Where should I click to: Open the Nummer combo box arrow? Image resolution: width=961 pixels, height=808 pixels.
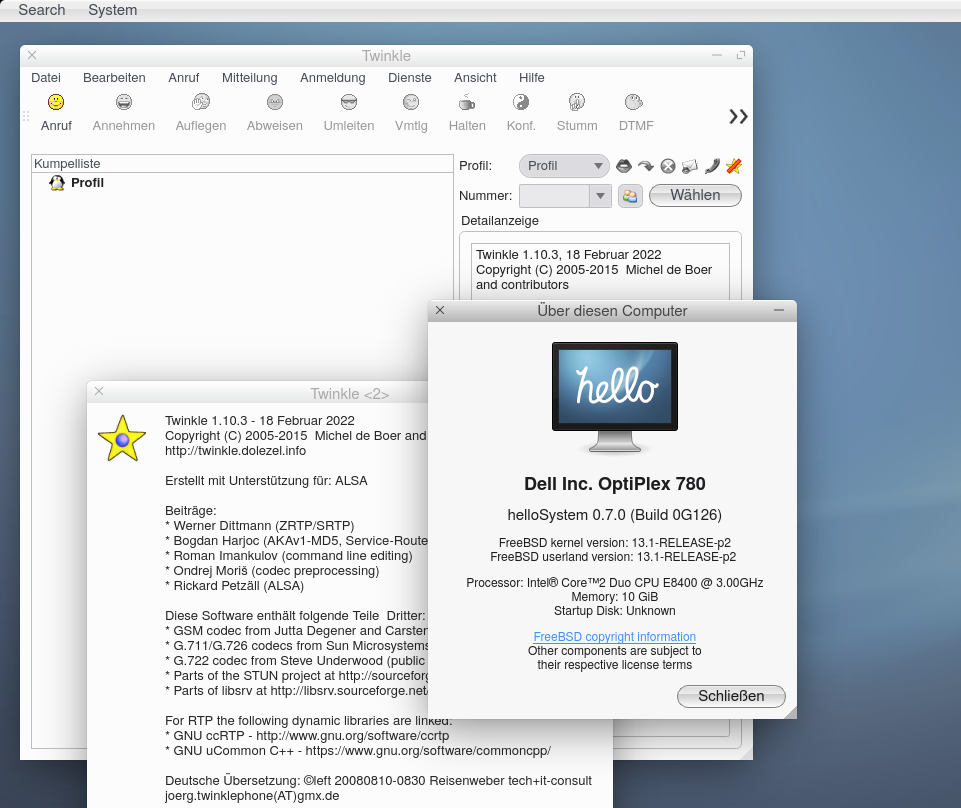click(600, 196)
